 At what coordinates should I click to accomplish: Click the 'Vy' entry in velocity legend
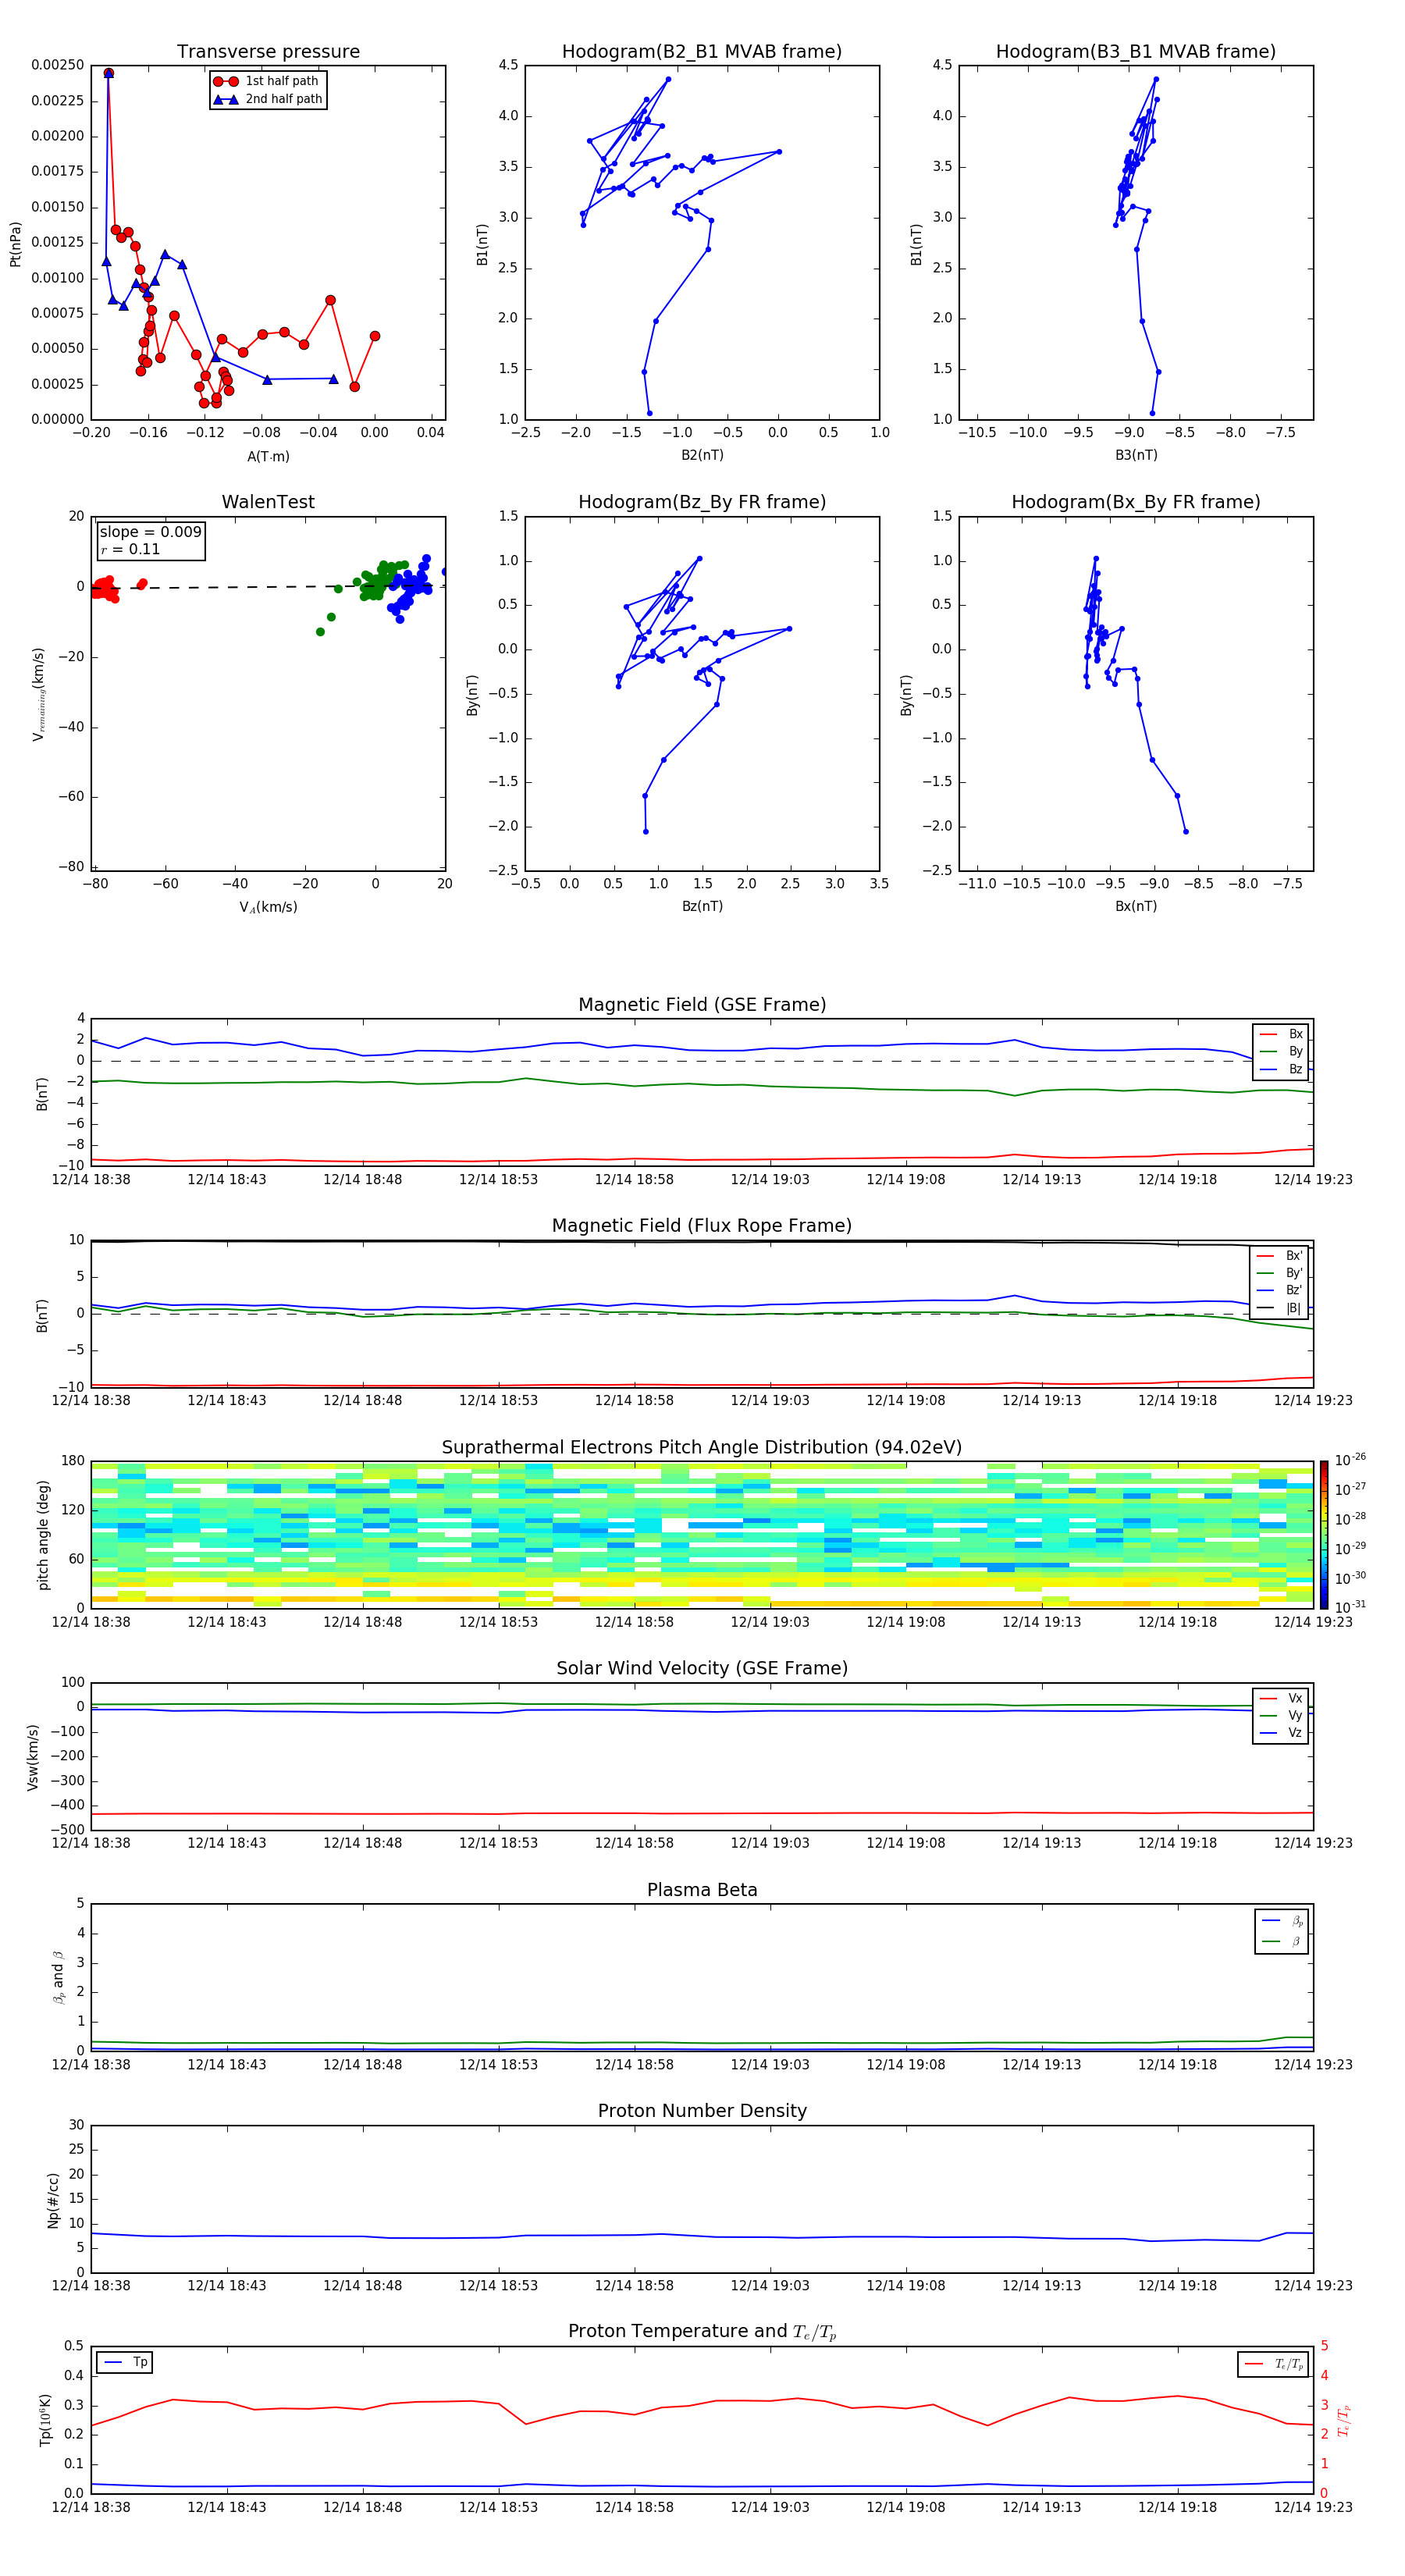tap(1282, 1715)
